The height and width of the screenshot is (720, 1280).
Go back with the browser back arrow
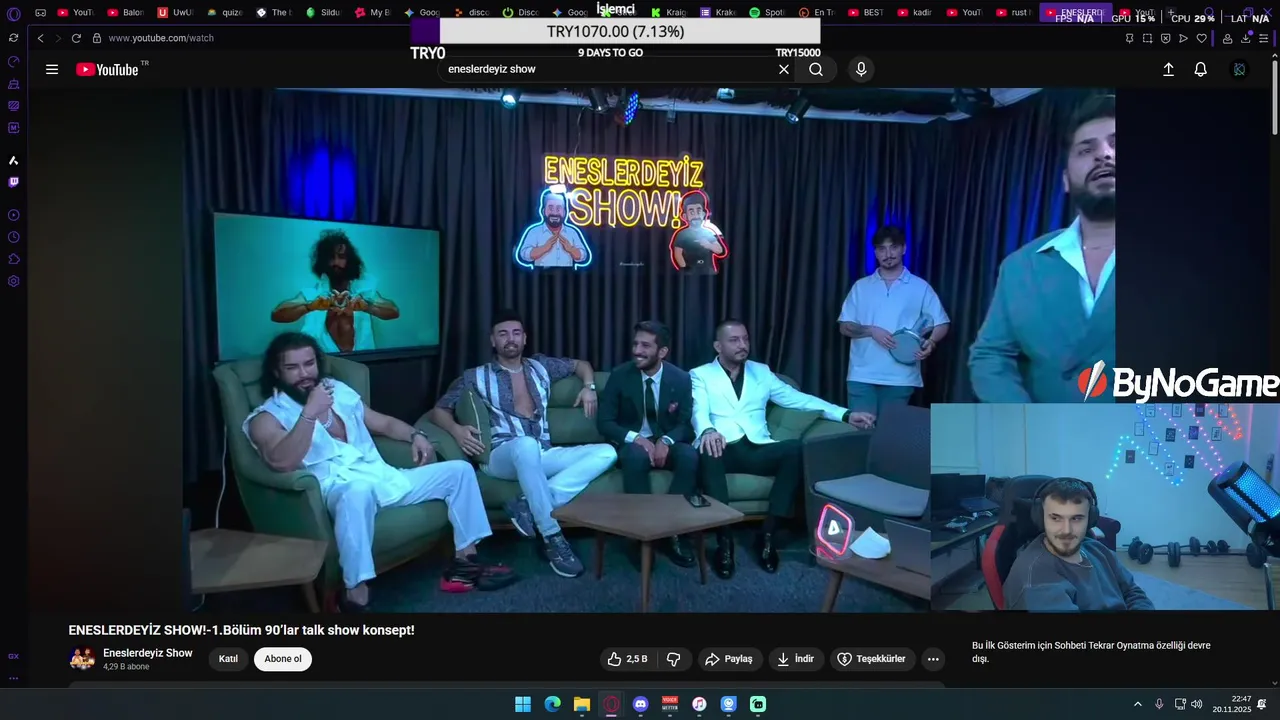[40, 38]
